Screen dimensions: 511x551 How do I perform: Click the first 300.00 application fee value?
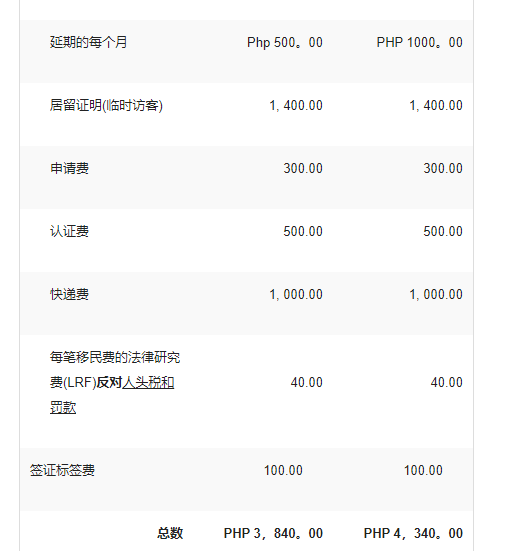click(303, 168)
